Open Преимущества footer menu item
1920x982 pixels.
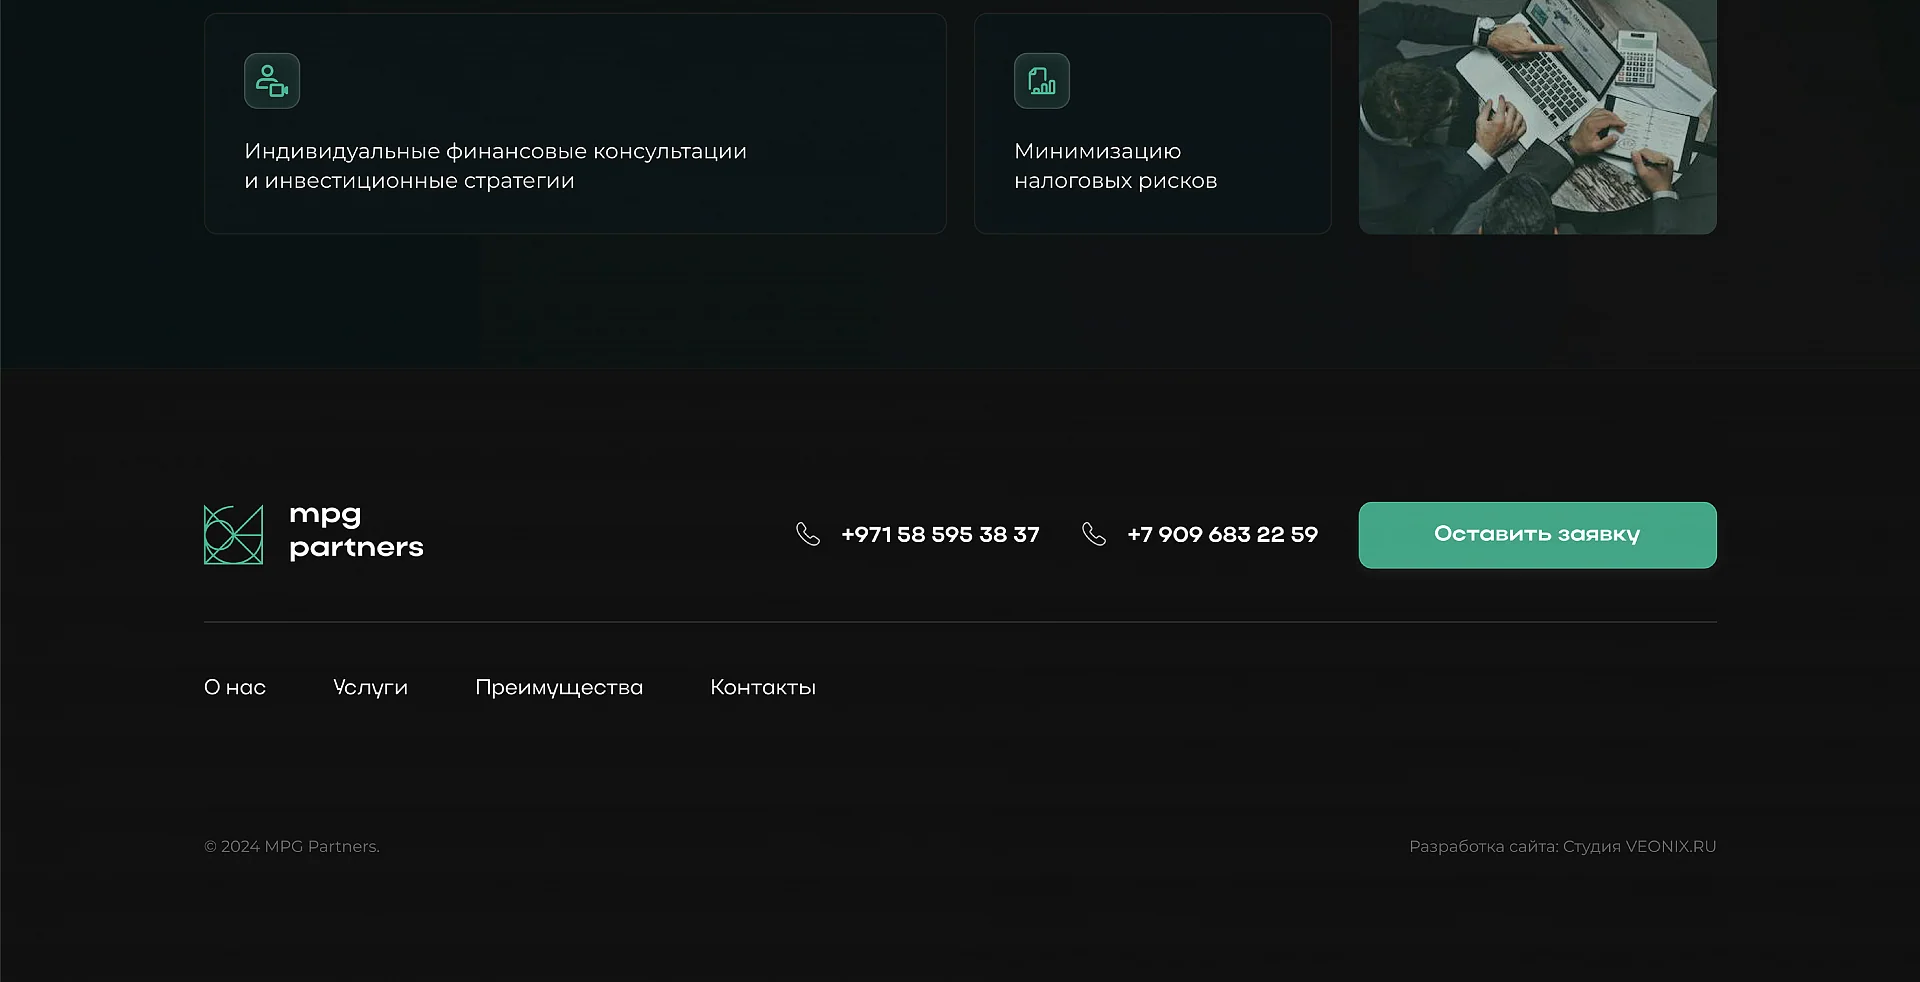coord(559,687)
